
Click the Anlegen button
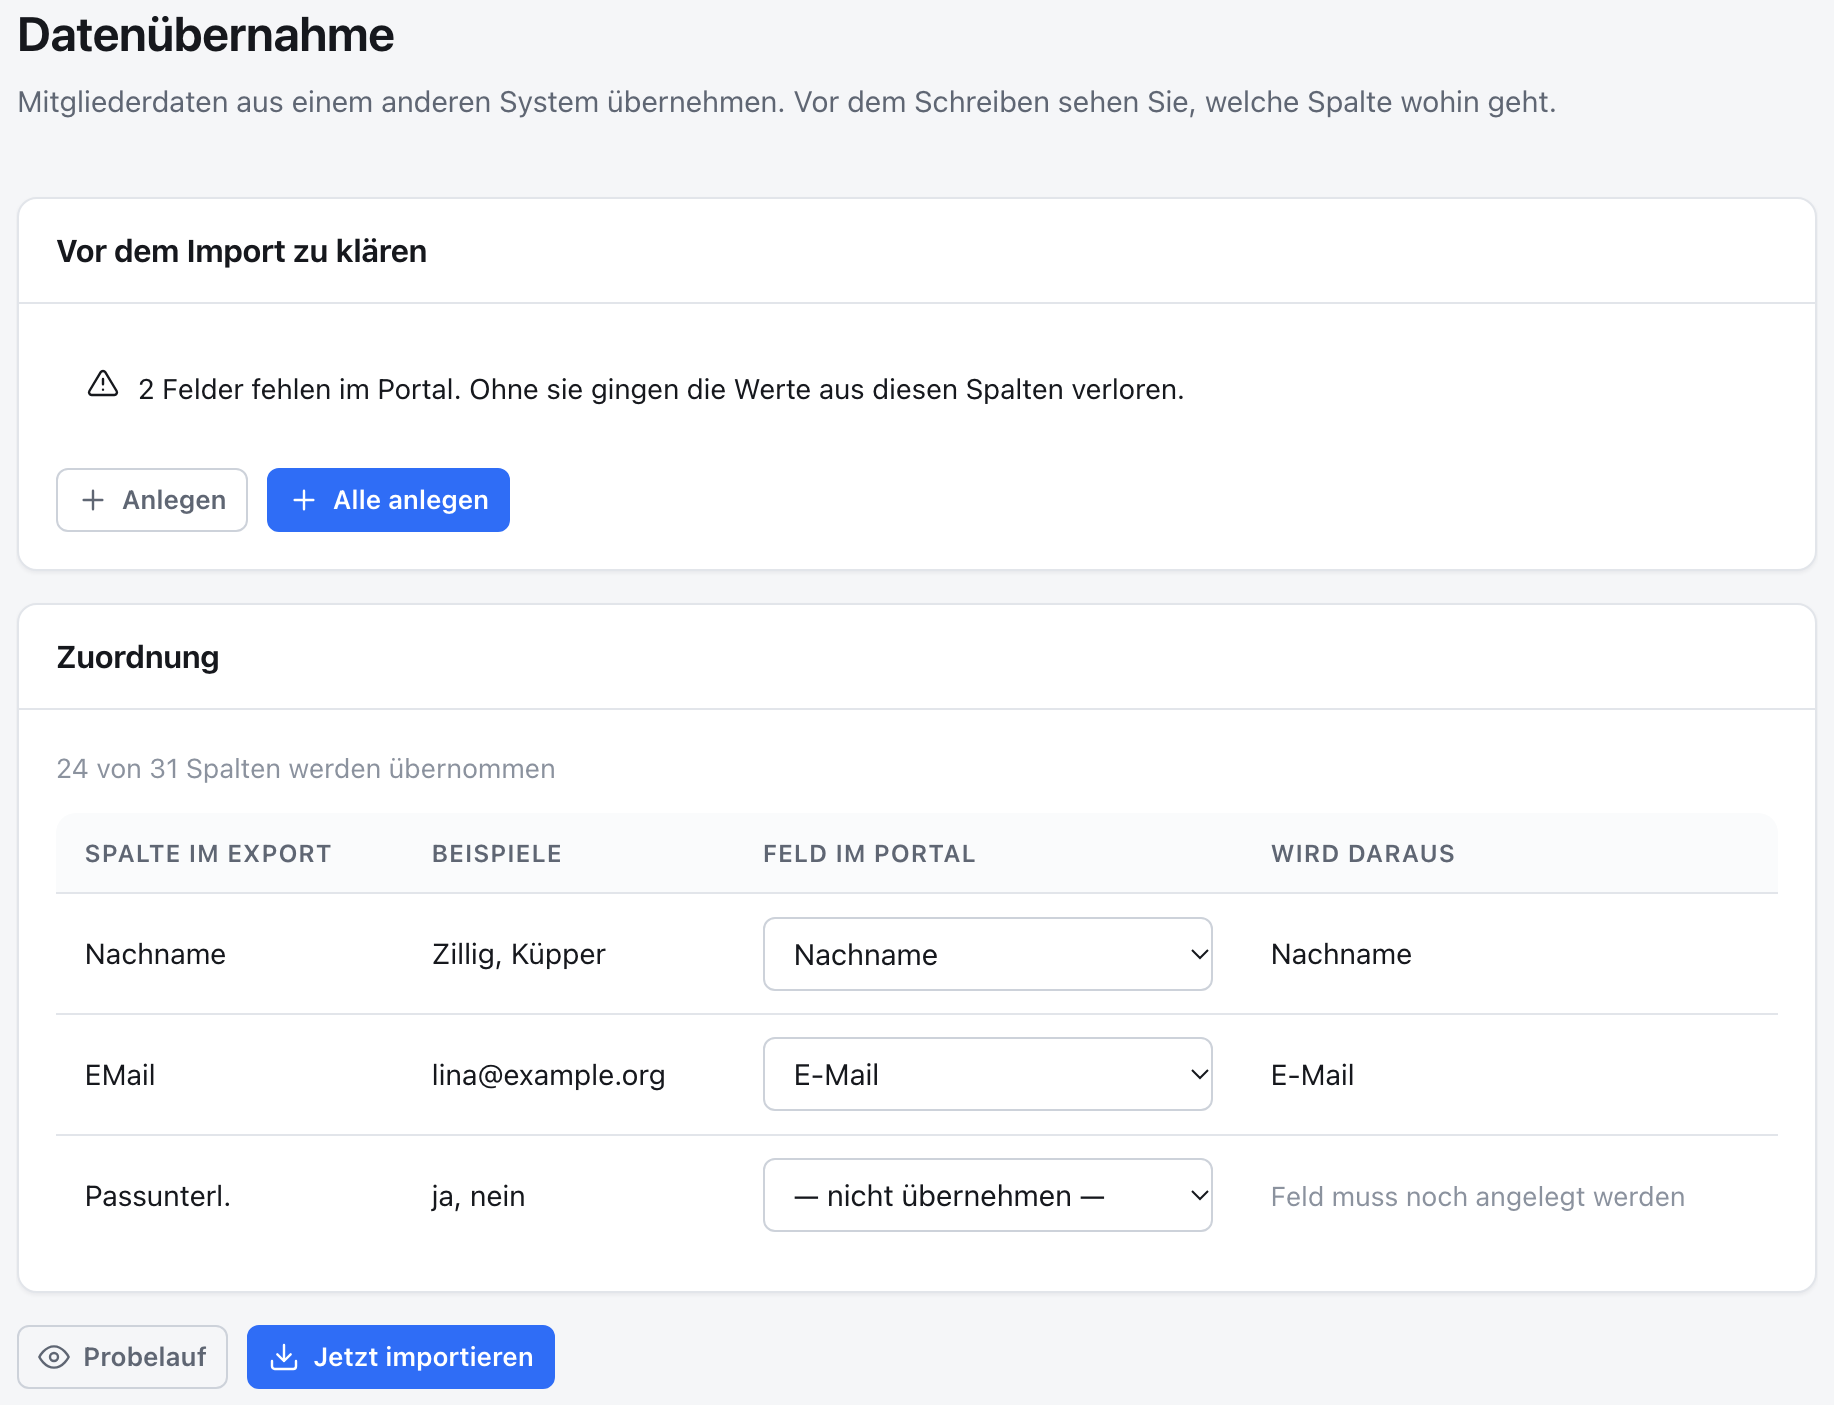point(152,500)
